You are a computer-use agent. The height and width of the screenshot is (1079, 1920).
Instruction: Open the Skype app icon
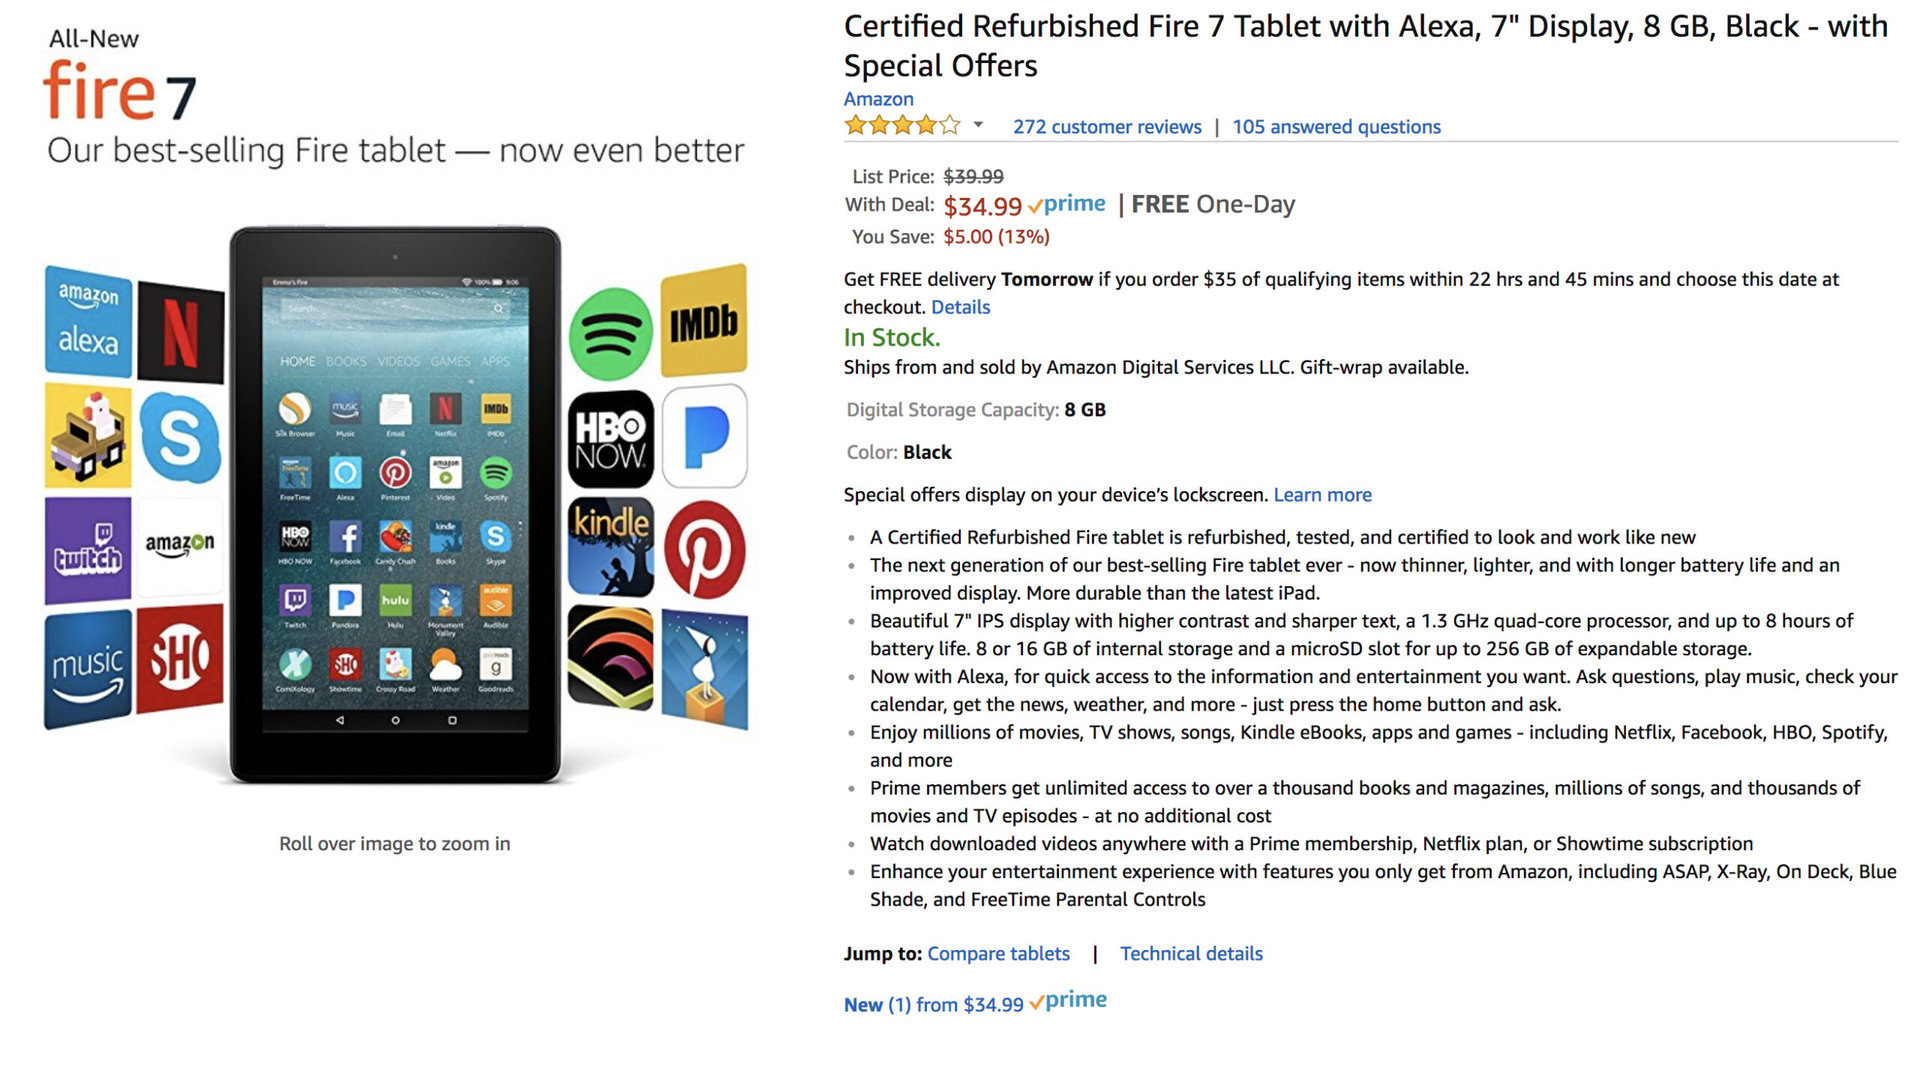pos(180,440)
